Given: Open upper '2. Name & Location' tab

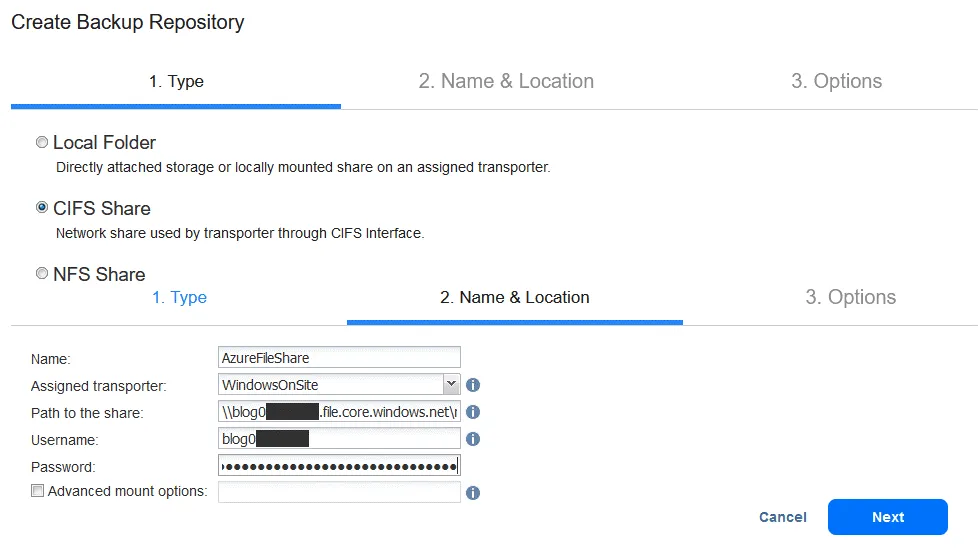Looking at the screenshot, I should (506, 82).
